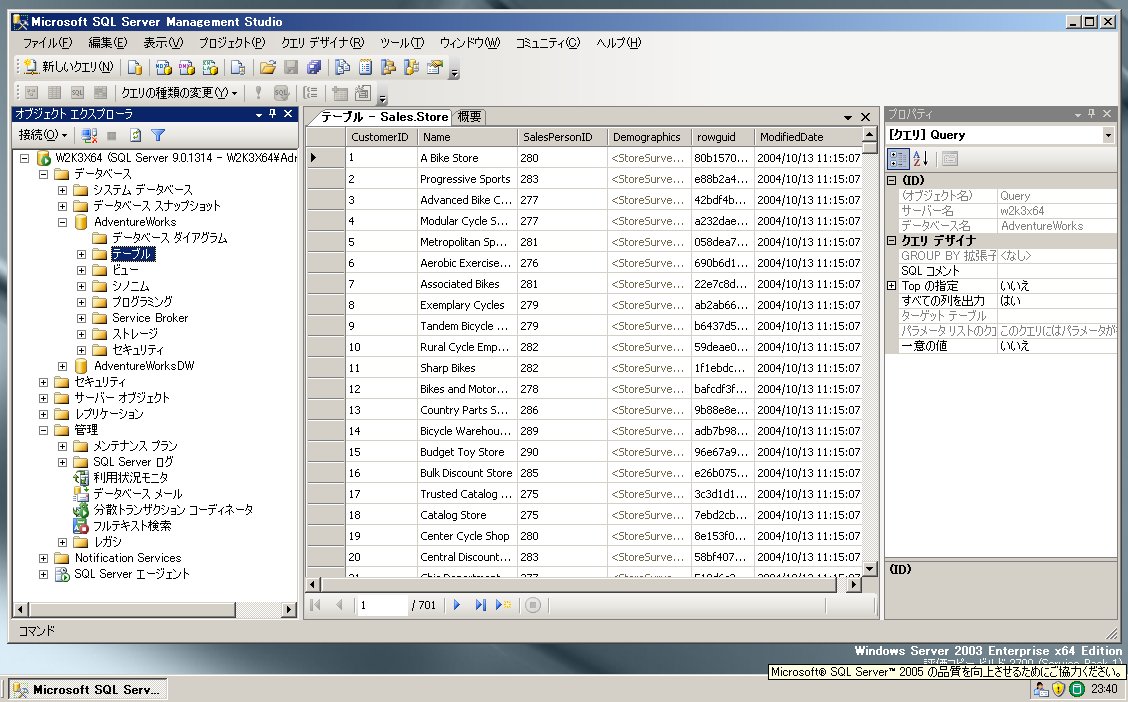The height and width of the screenshot is (702, 1128).
Task: Collapse the AdventureWorks database node
Action: tap(63, 222)
